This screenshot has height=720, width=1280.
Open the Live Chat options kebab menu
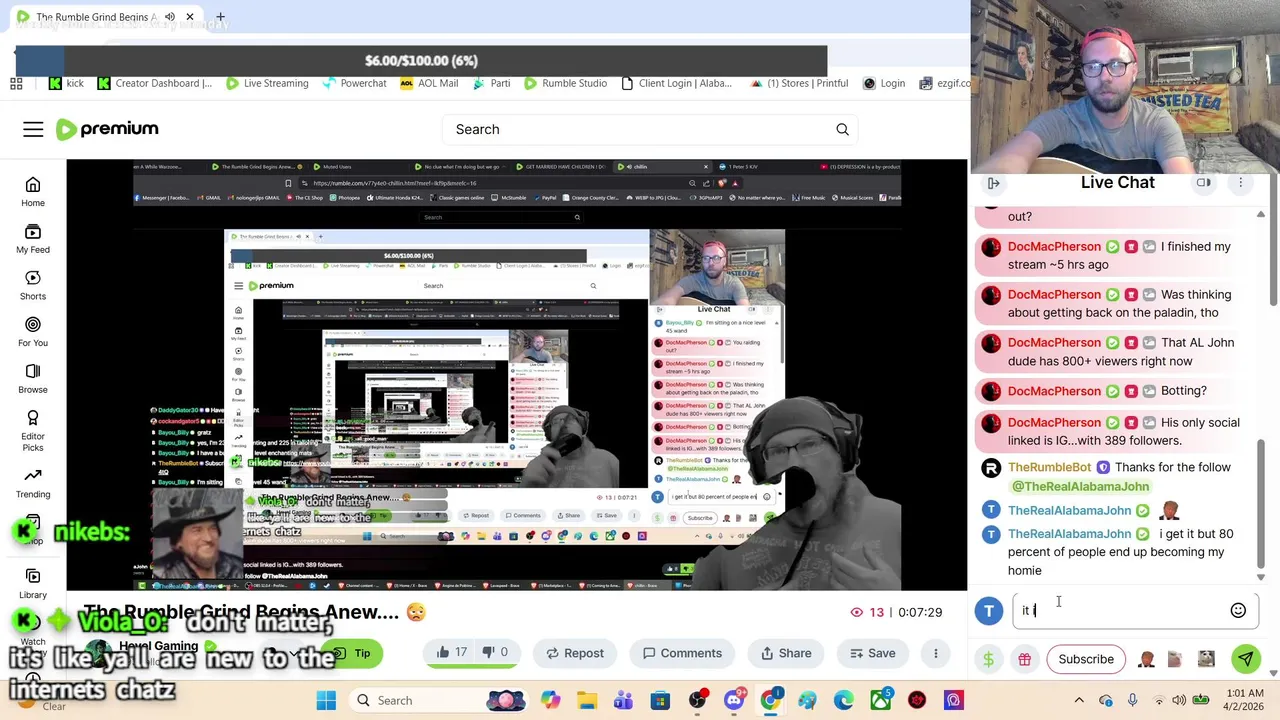(x=1241, y=183)
